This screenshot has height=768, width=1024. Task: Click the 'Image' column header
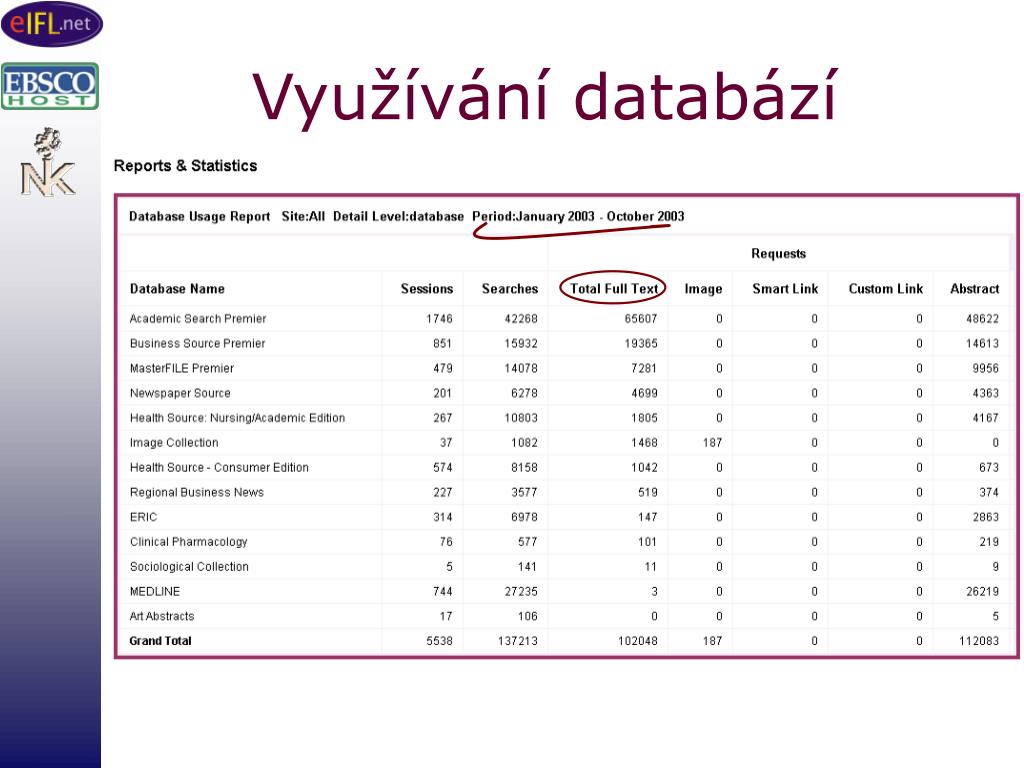coord(703,289)
